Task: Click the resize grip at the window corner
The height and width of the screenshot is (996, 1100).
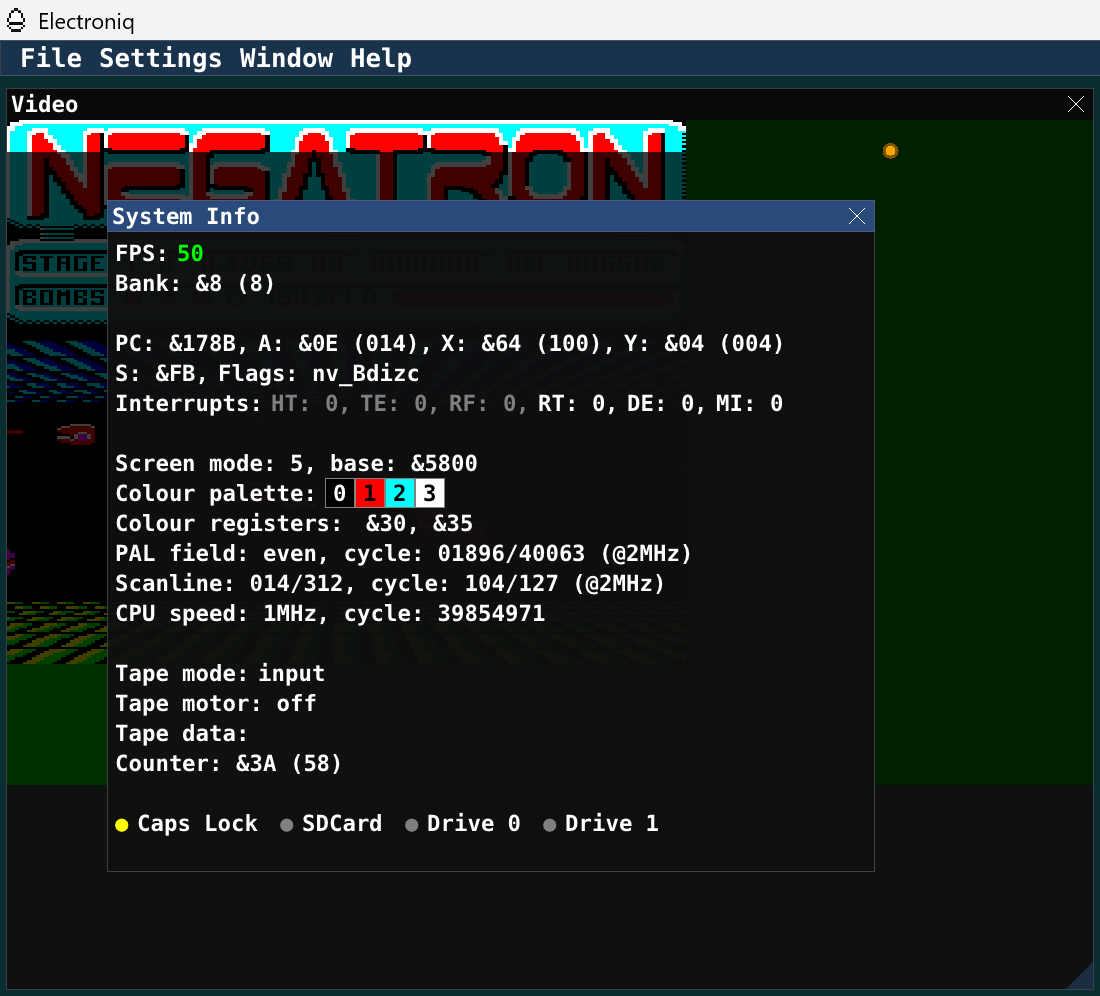Action: [1080, 977]
